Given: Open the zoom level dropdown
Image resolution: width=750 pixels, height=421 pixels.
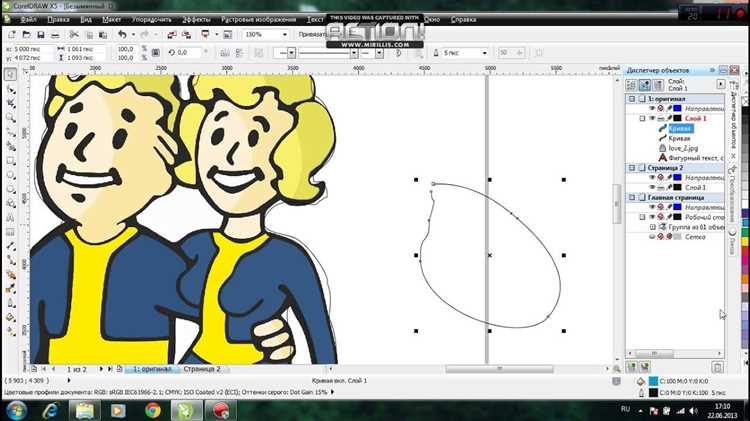Looking at the screenshot, I should (285, 35).
